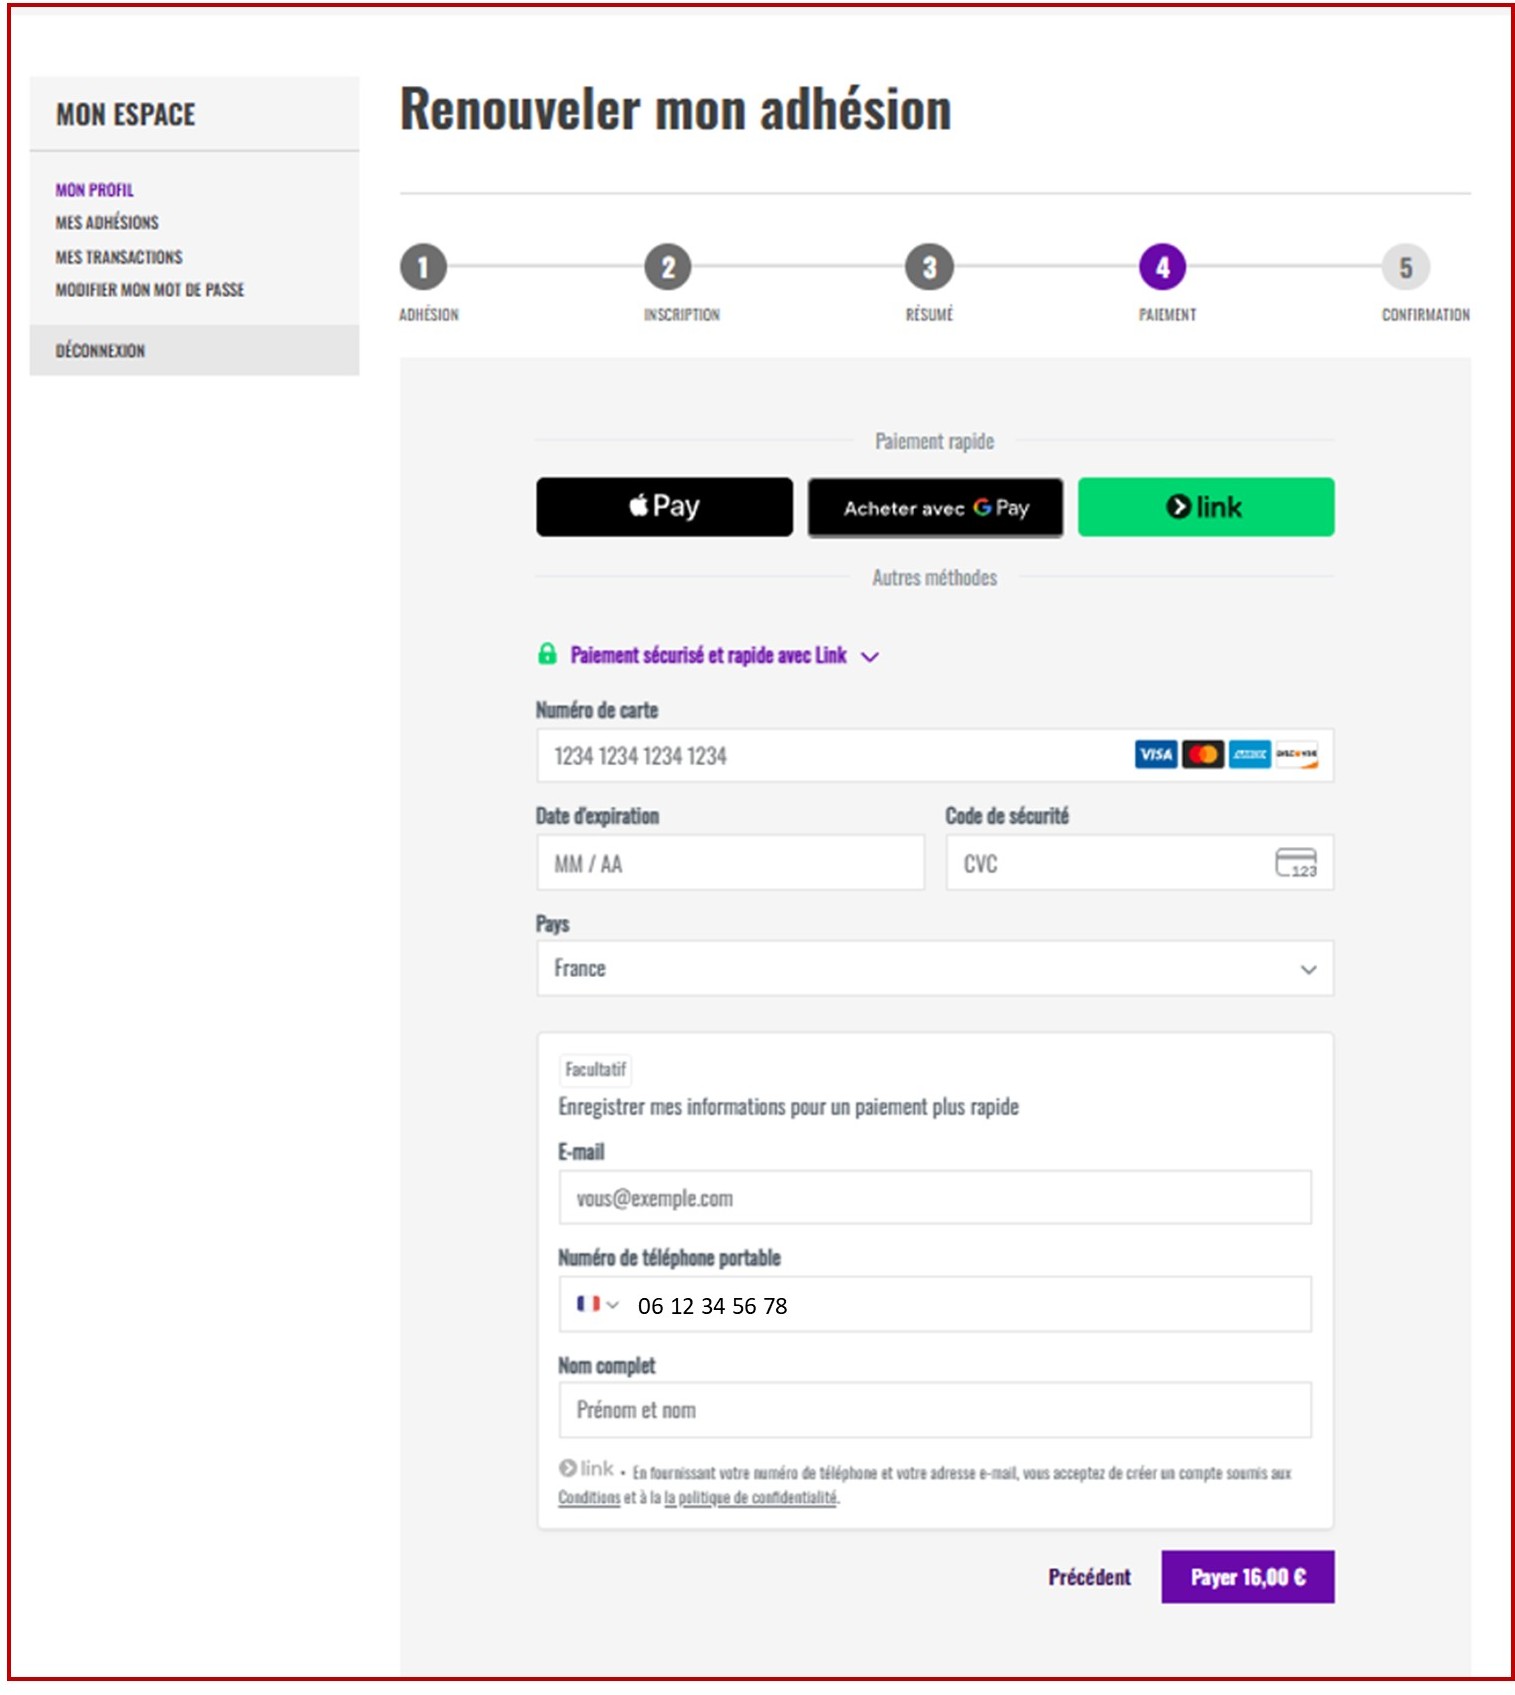The height and width of the screenshot is (1695, 1515).
Task: Pay using the Apple Pay button
Action: click(x=664, y=507)
